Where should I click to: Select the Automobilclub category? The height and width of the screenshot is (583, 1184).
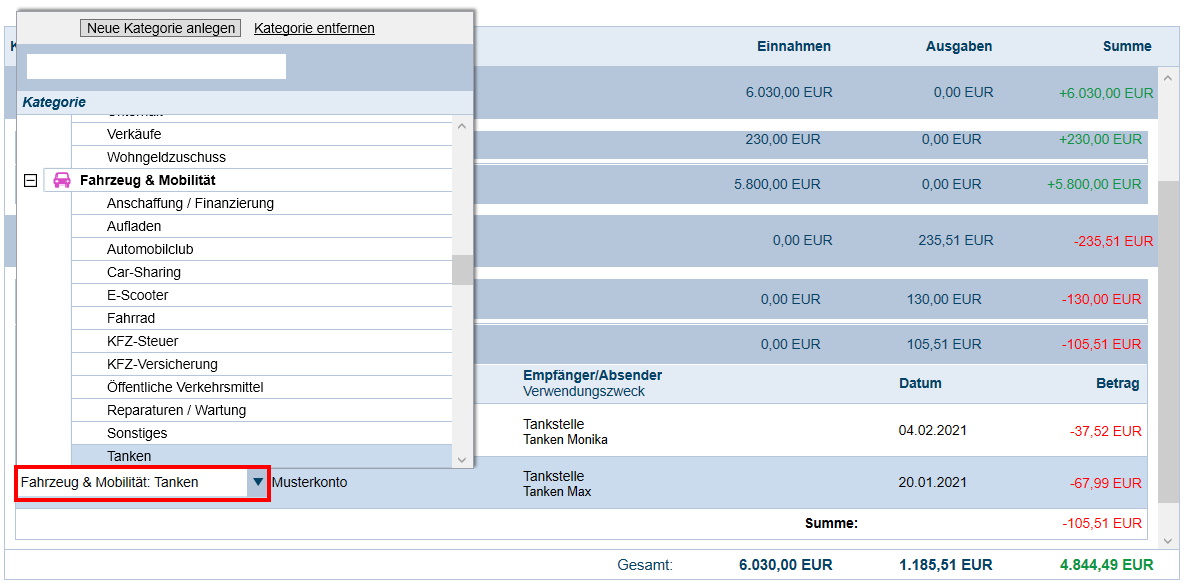262,249
